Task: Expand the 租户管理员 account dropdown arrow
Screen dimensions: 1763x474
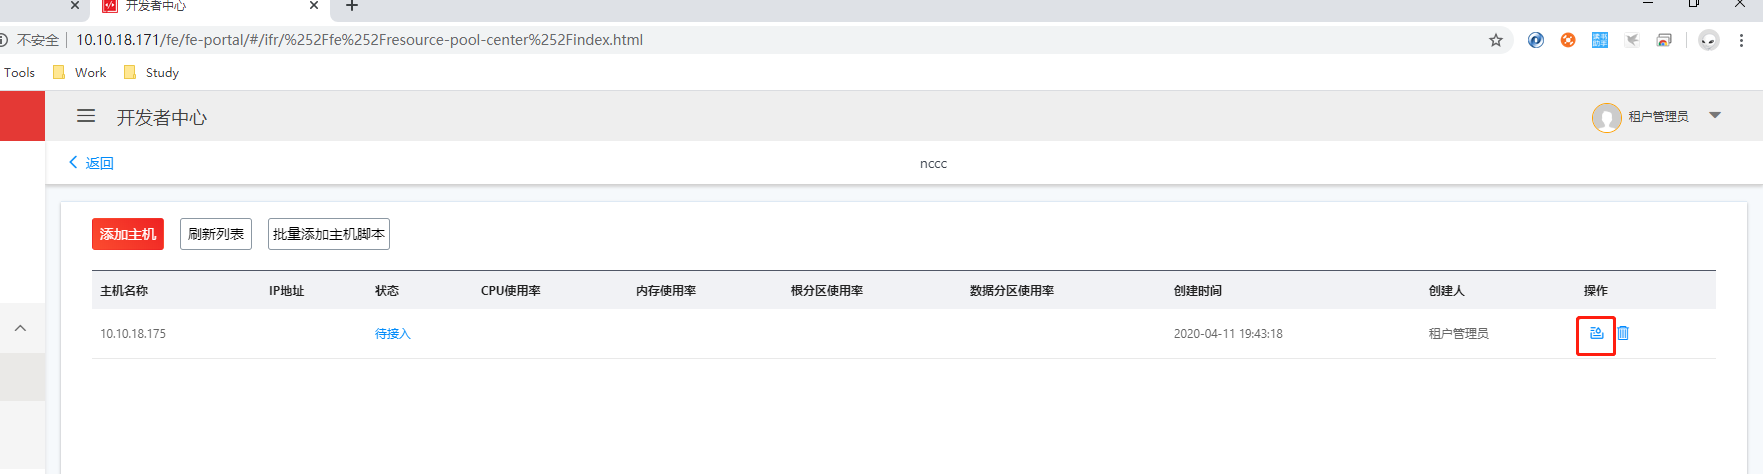Action: 1715,116
